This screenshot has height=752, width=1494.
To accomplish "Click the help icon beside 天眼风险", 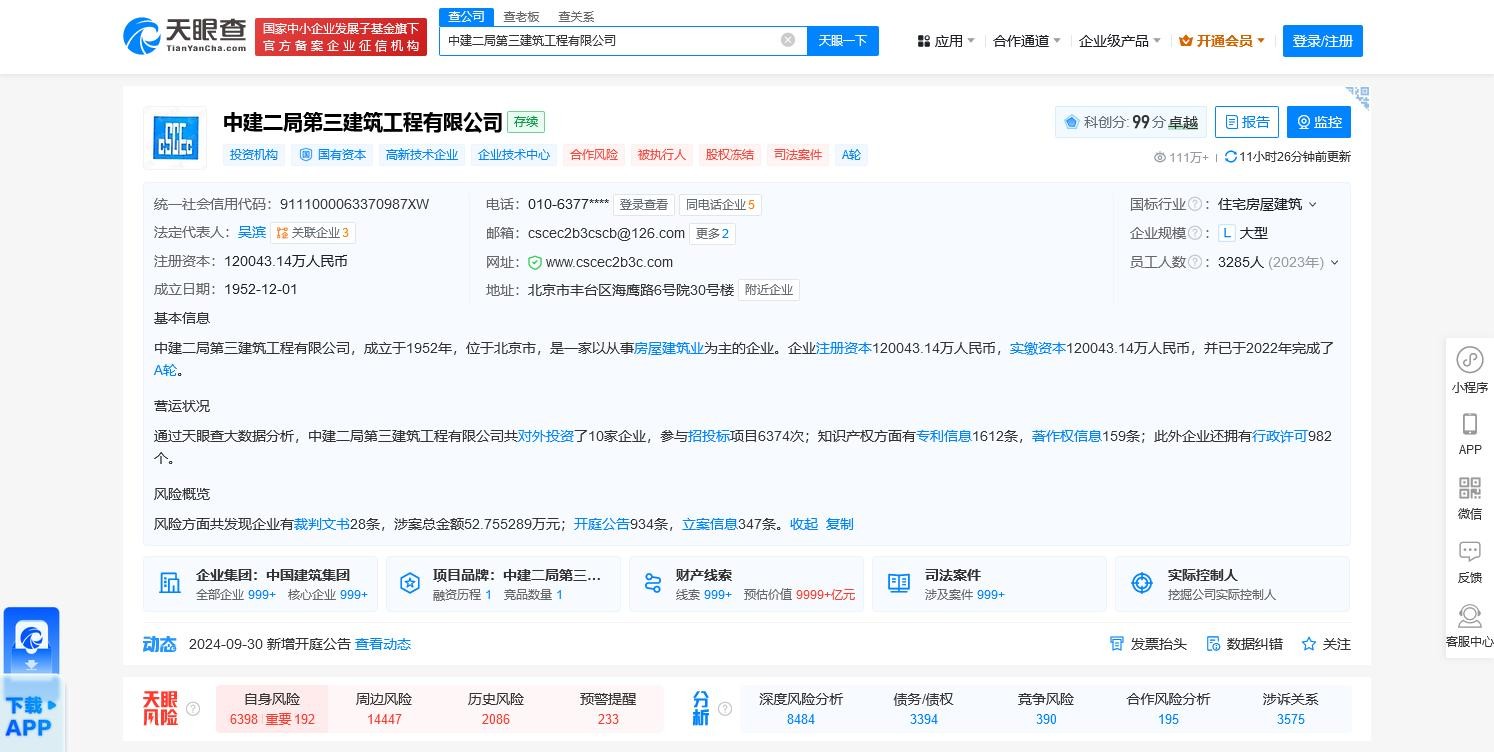I will point(193,708).
